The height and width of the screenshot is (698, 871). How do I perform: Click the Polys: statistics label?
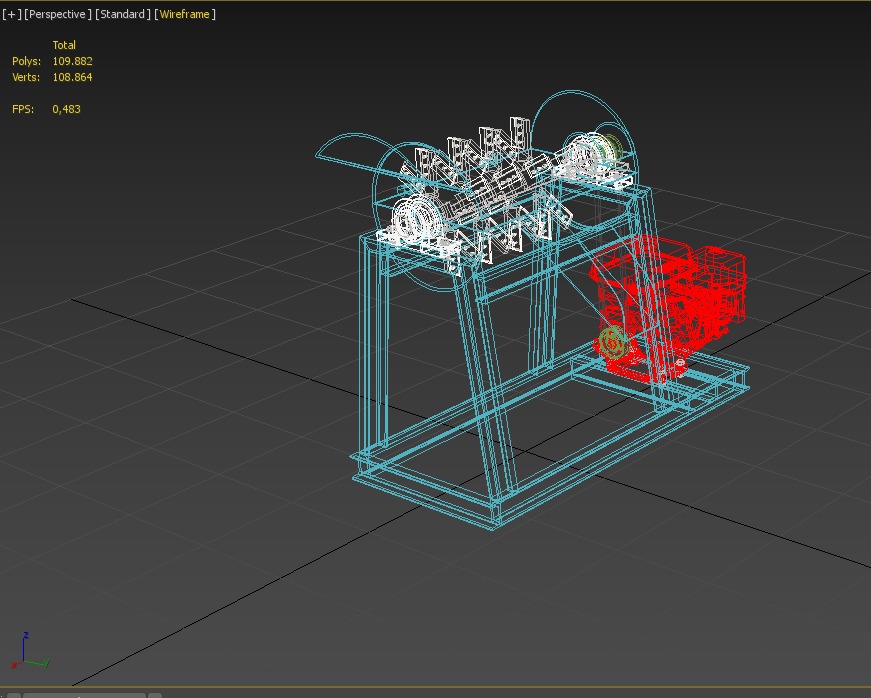(27, 61)
